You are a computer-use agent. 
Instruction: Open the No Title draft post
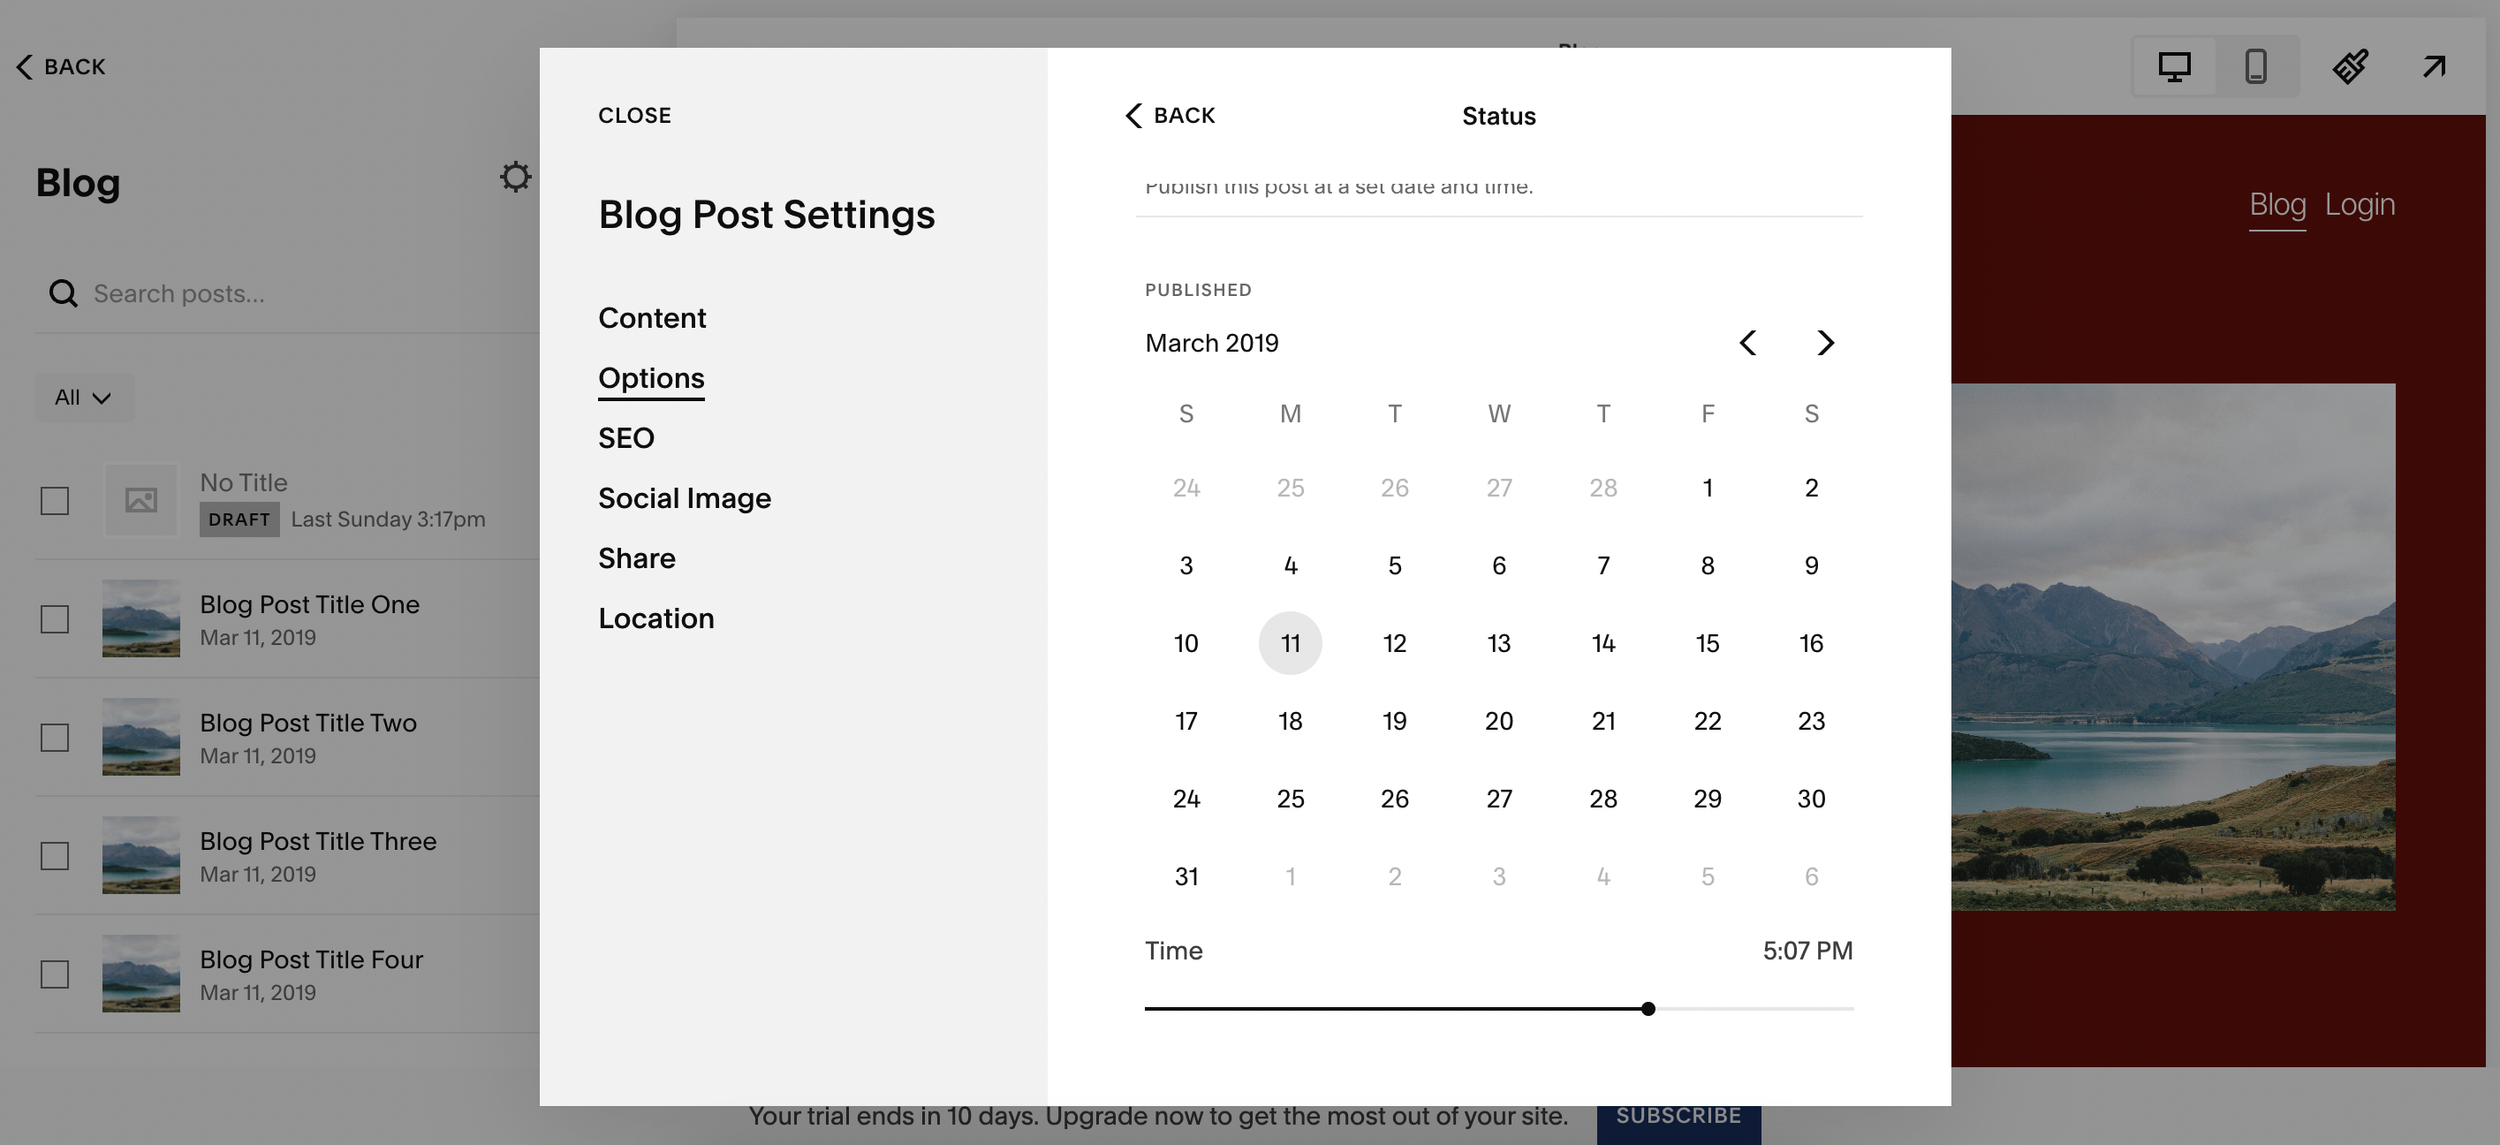point(288,500)
